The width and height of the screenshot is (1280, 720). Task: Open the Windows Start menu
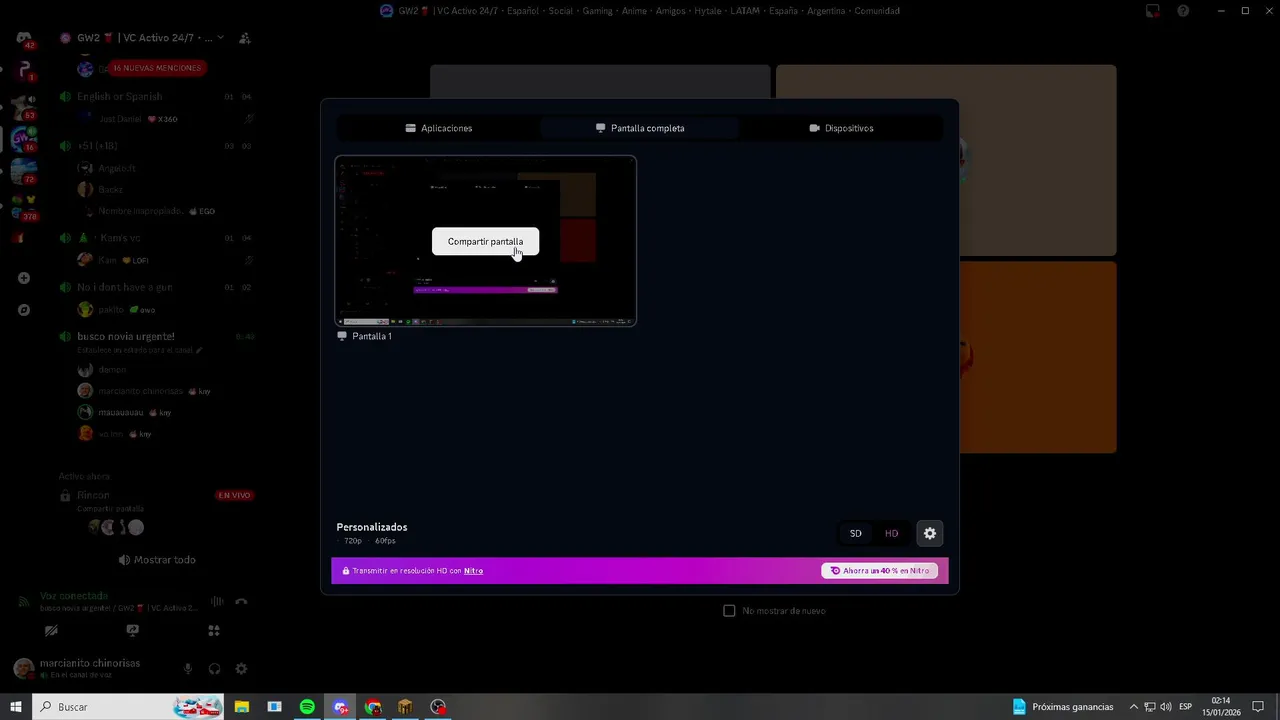coord(16,707)
